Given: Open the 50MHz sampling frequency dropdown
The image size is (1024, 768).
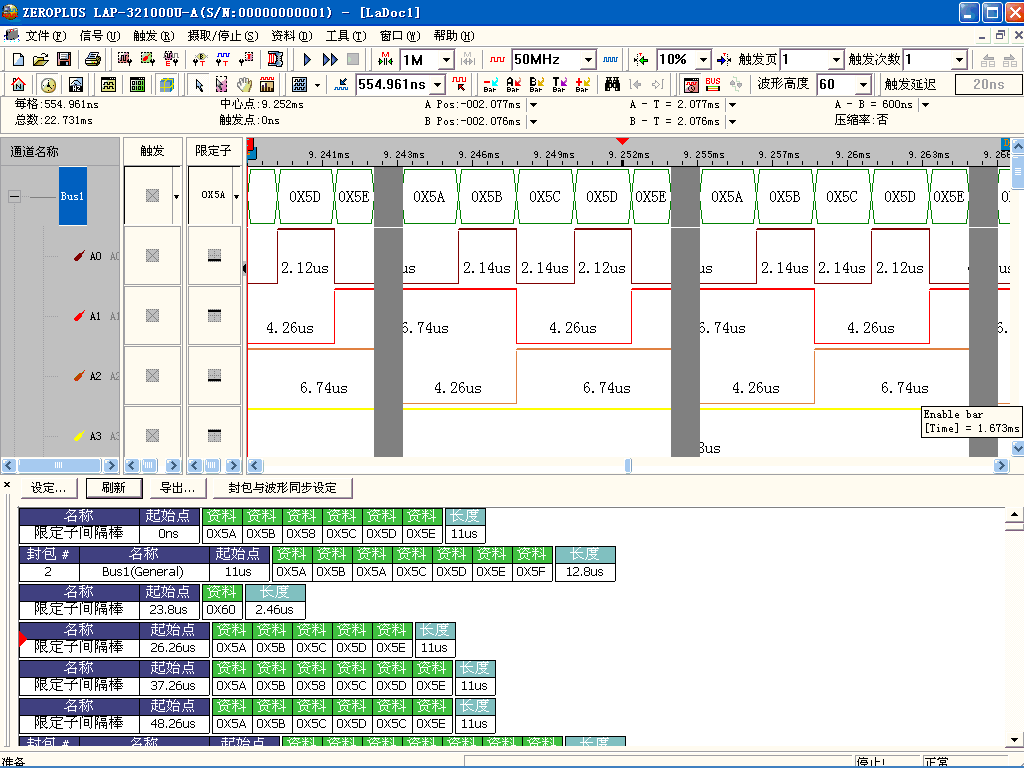Looking at the screenshot, I should (x=588, y=60).
